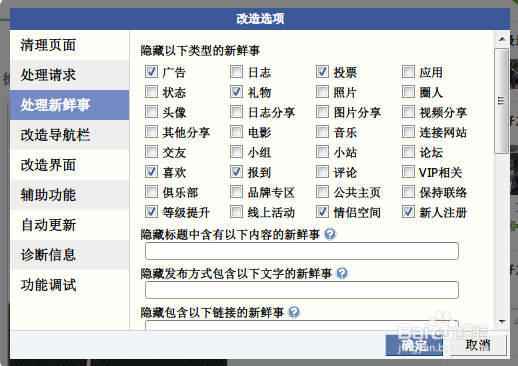518x366 pixels.
Task: Open help icon for link filter
Action: (x=294, y=312)
